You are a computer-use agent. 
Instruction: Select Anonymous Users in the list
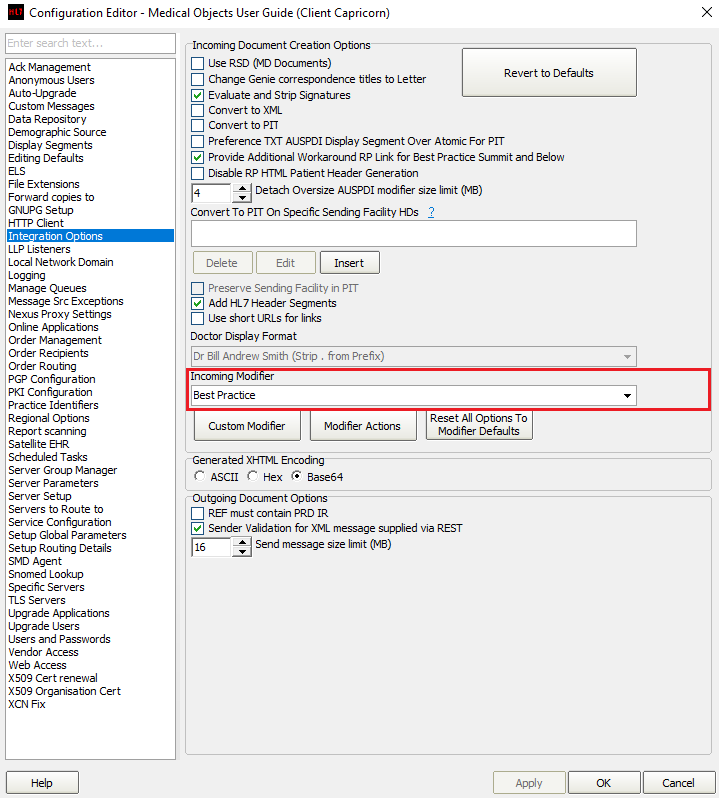[x=51, y=80]
